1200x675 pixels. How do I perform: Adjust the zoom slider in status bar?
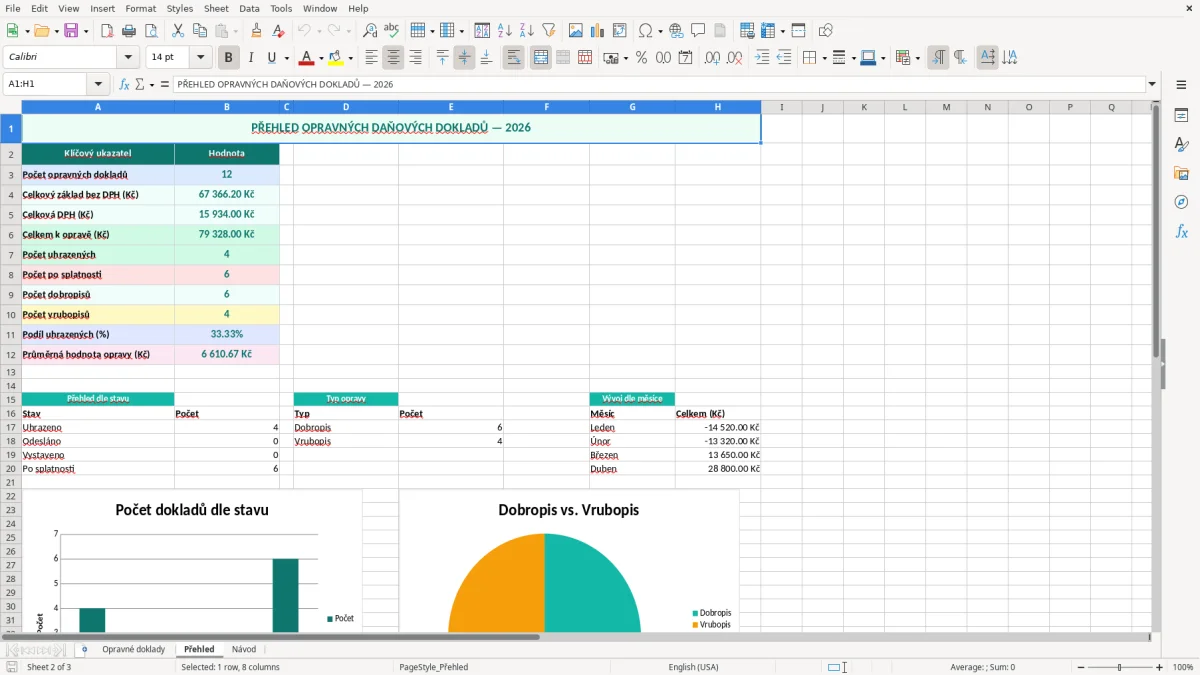(1119, 667)
